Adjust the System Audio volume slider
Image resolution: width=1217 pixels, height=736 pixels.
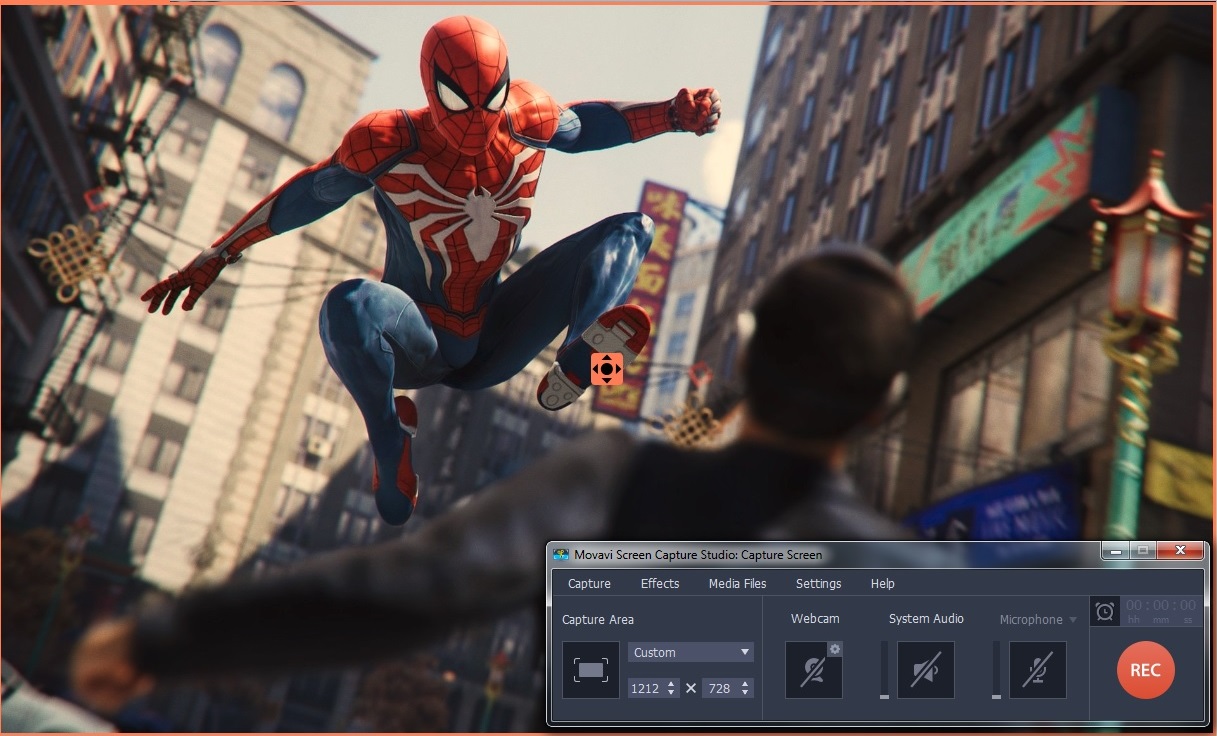pos(884,670)
